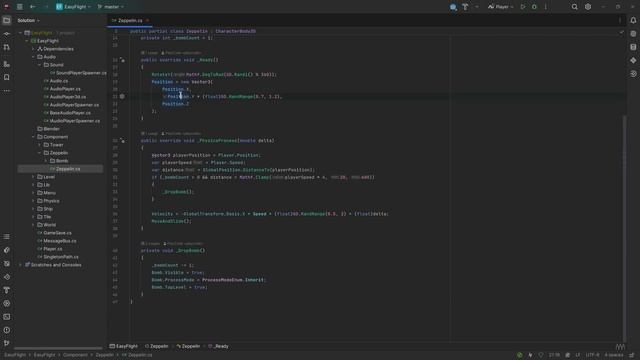Image resolution: width=640 pixels, height=360 pixels.
Task: Open Search Everywhere magnifier
Action: [574, 7]
